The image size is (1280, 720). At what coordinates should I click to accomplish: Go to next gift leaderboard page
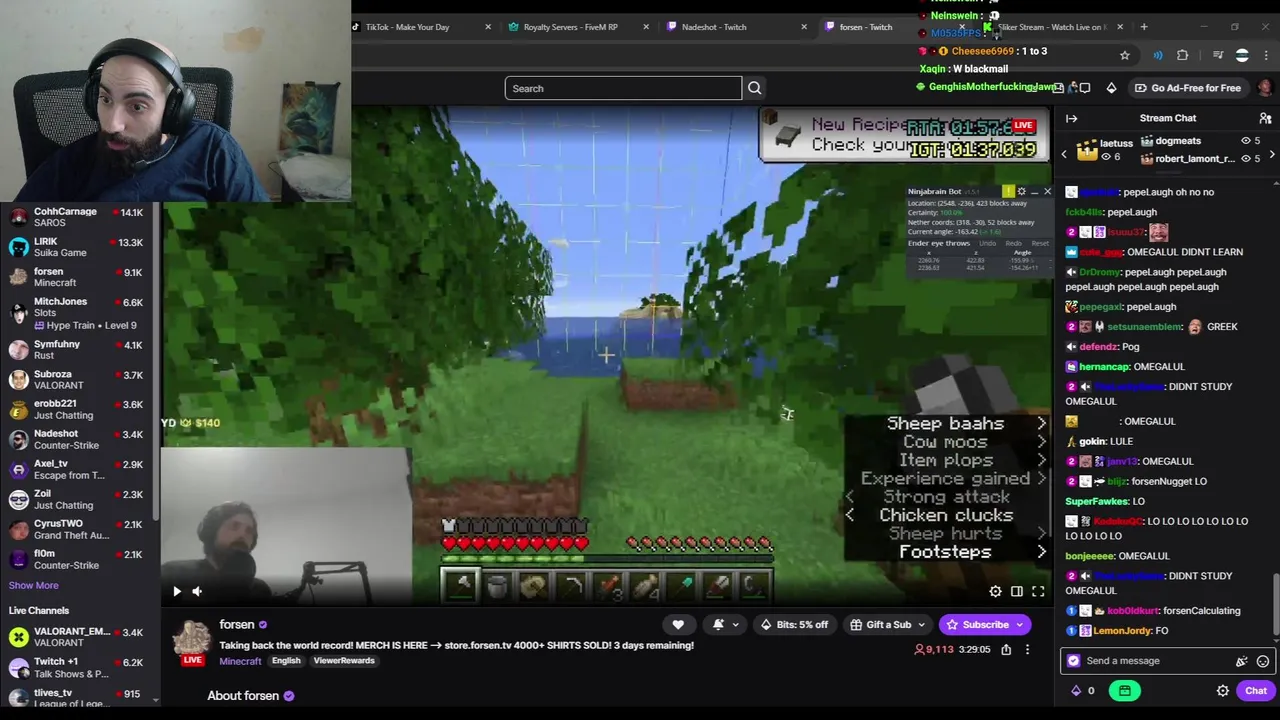(x=1271, y=154)
